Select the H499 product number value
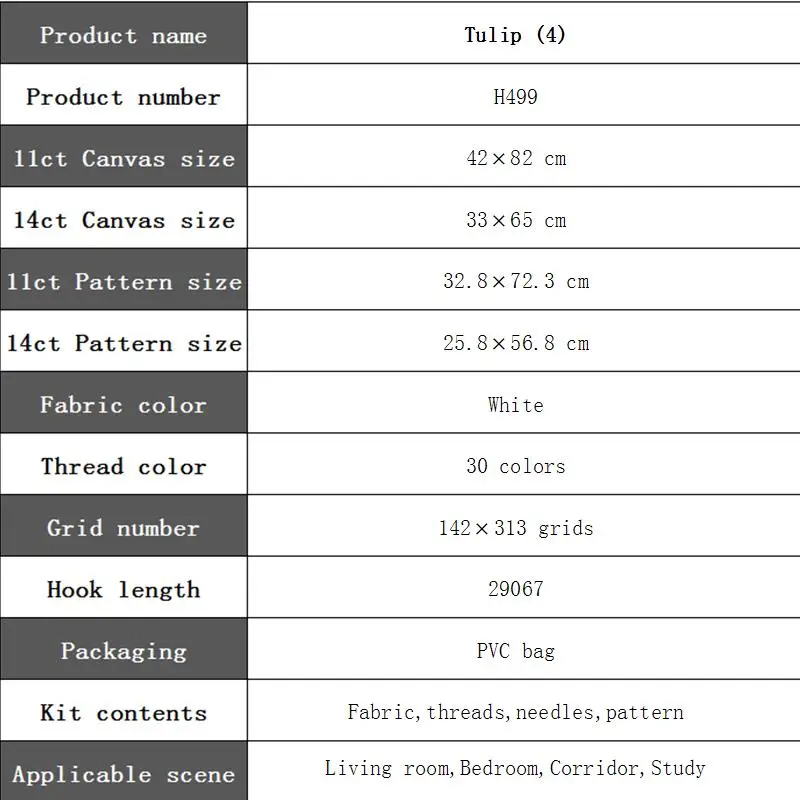 coord(515,96)
